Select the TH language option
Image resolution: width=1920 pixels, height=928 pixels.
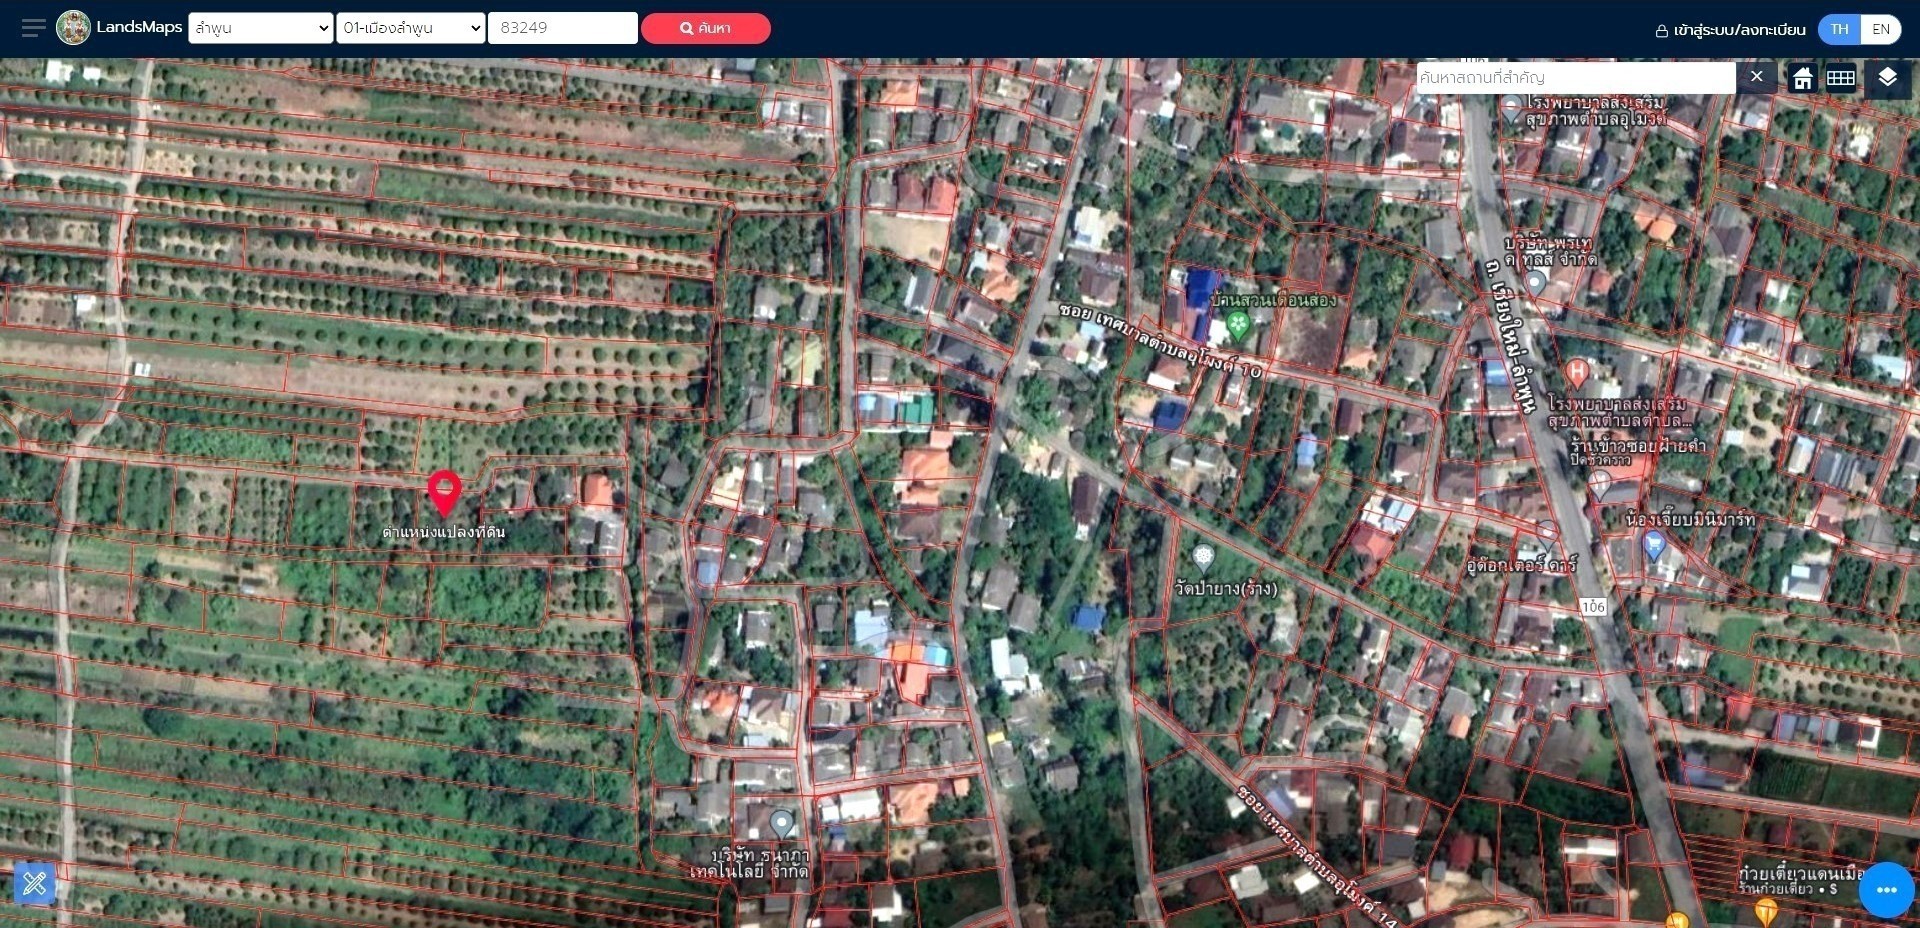tap(1839, 29)
